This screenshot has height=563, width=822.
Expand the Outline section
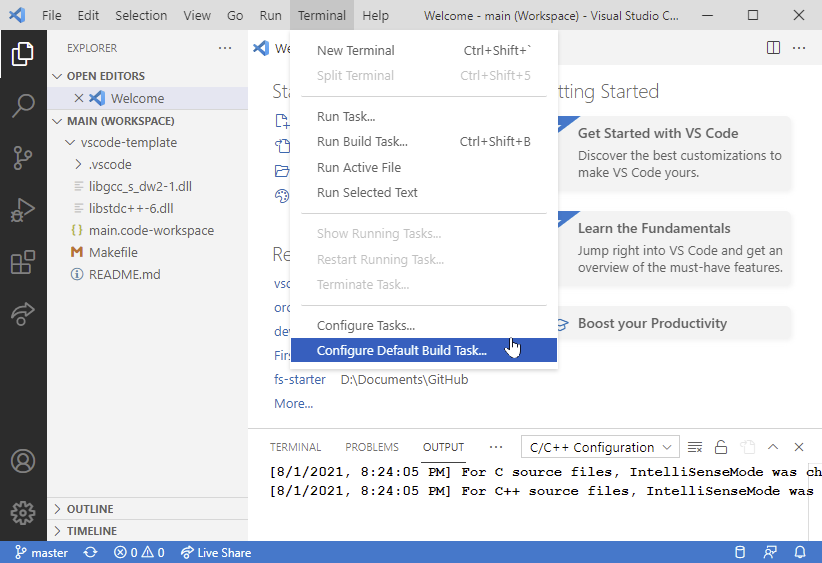(x=147, y=509)
